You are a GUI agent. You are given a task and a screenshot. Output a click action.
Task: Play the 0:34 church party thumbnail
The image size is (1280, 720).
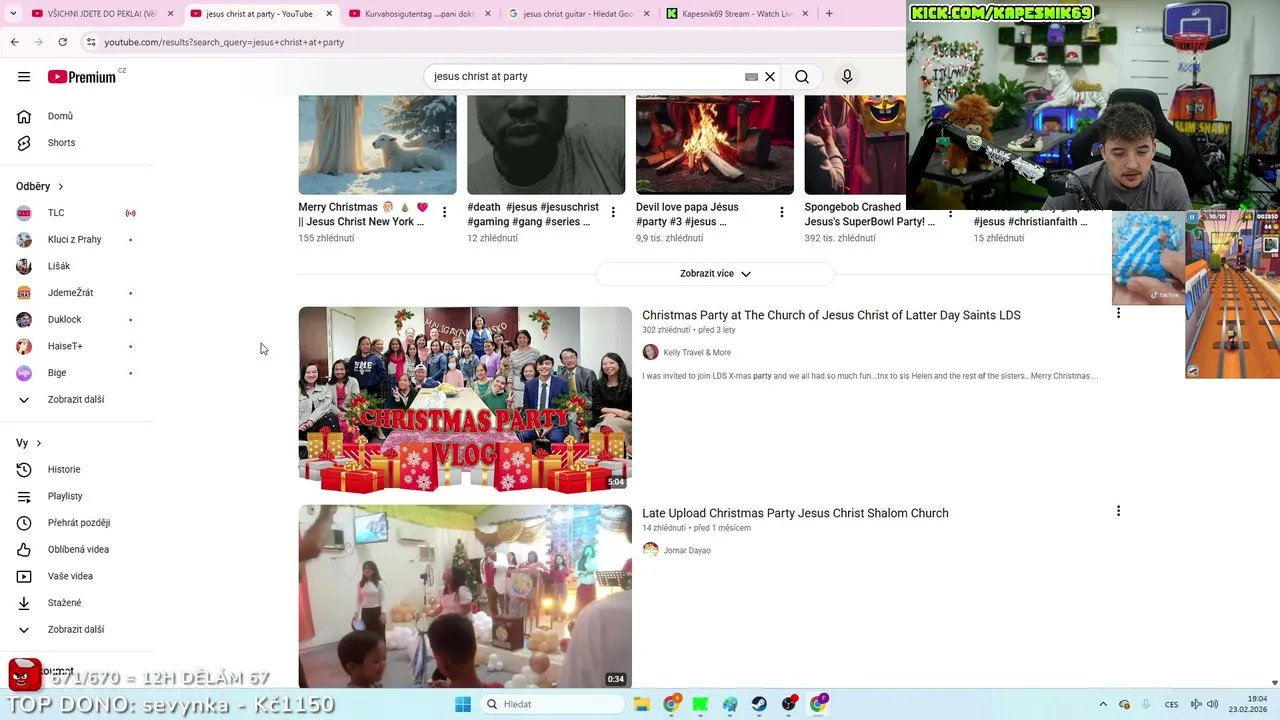pyautogui.click(x=465, y=596)
